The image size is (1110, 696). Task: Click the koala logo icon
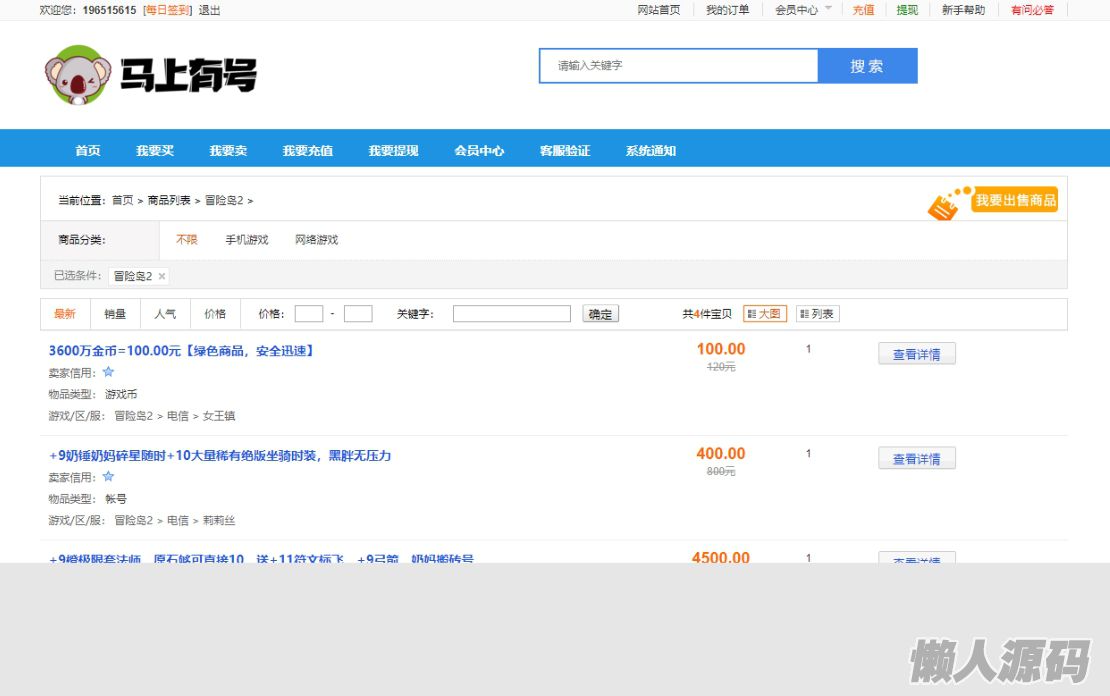tap(78, 76)
